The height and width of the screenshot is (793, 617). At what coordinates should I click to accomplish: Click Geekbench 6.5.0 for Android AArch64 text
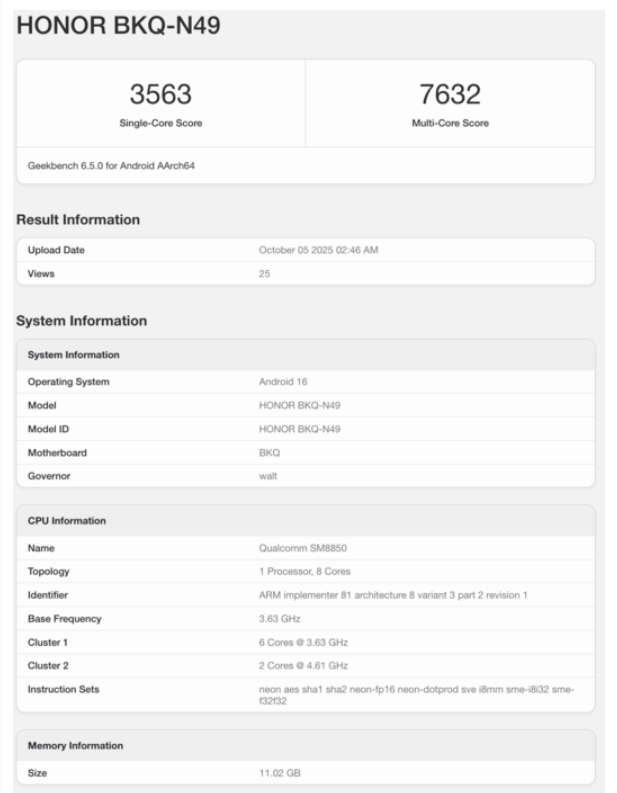coord(111,165)
